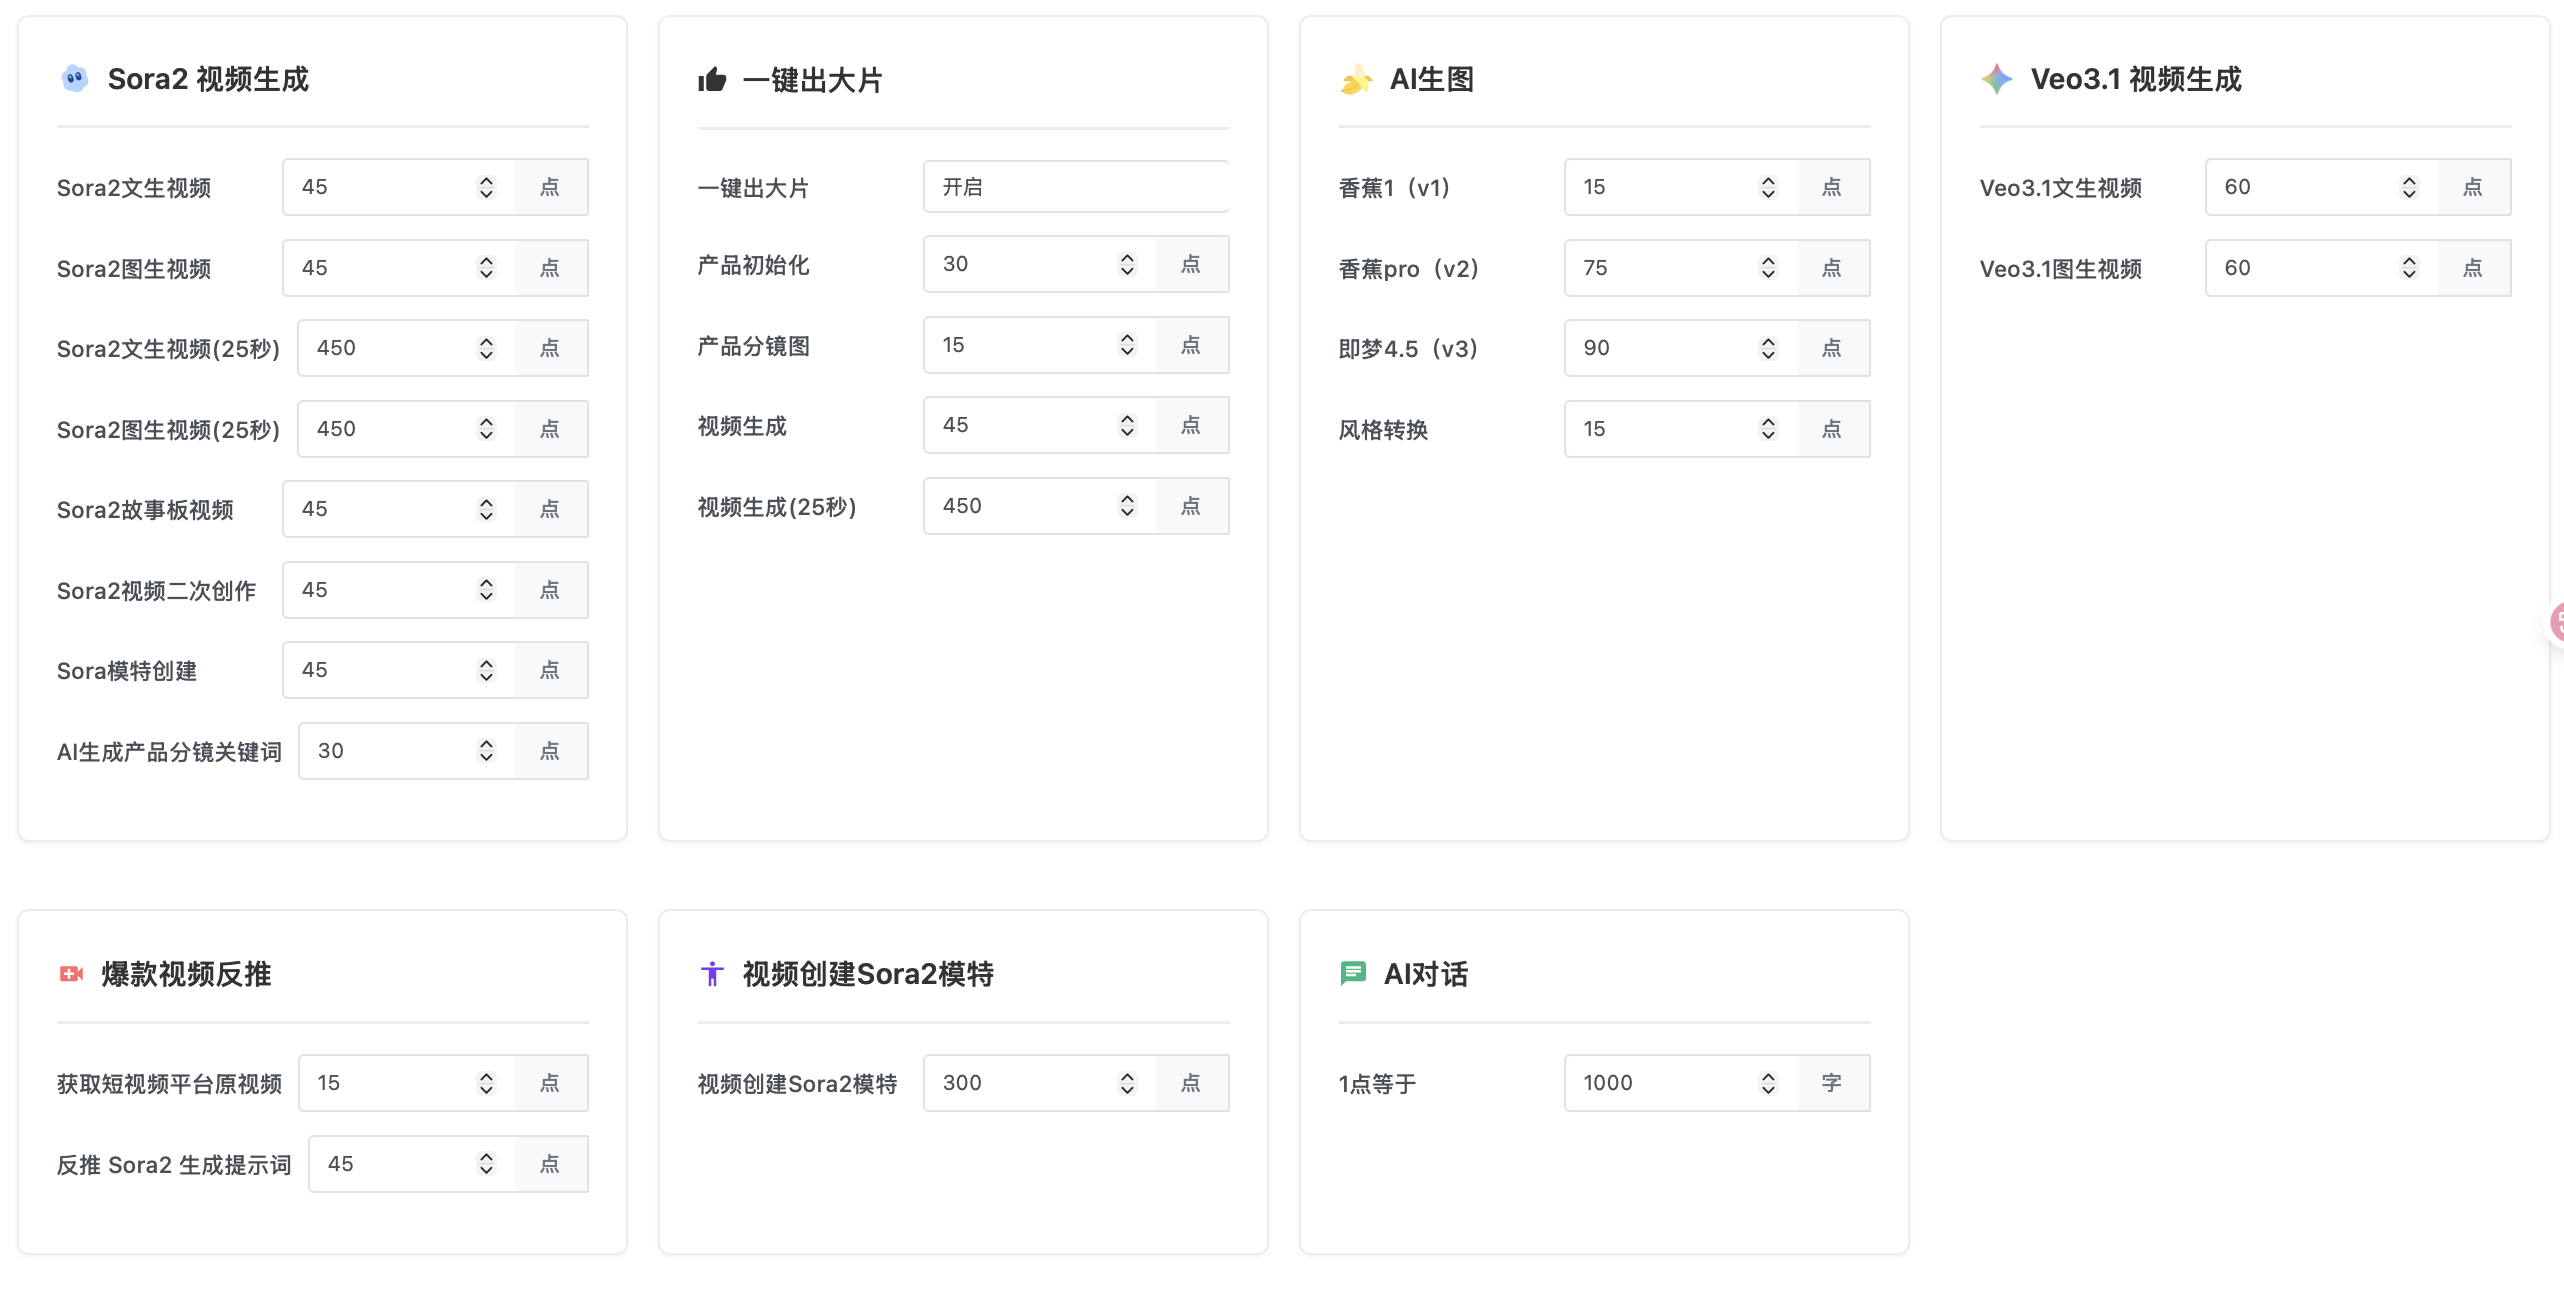
Task: Click the green chat icon beside AI对话
Action: 1352,973
